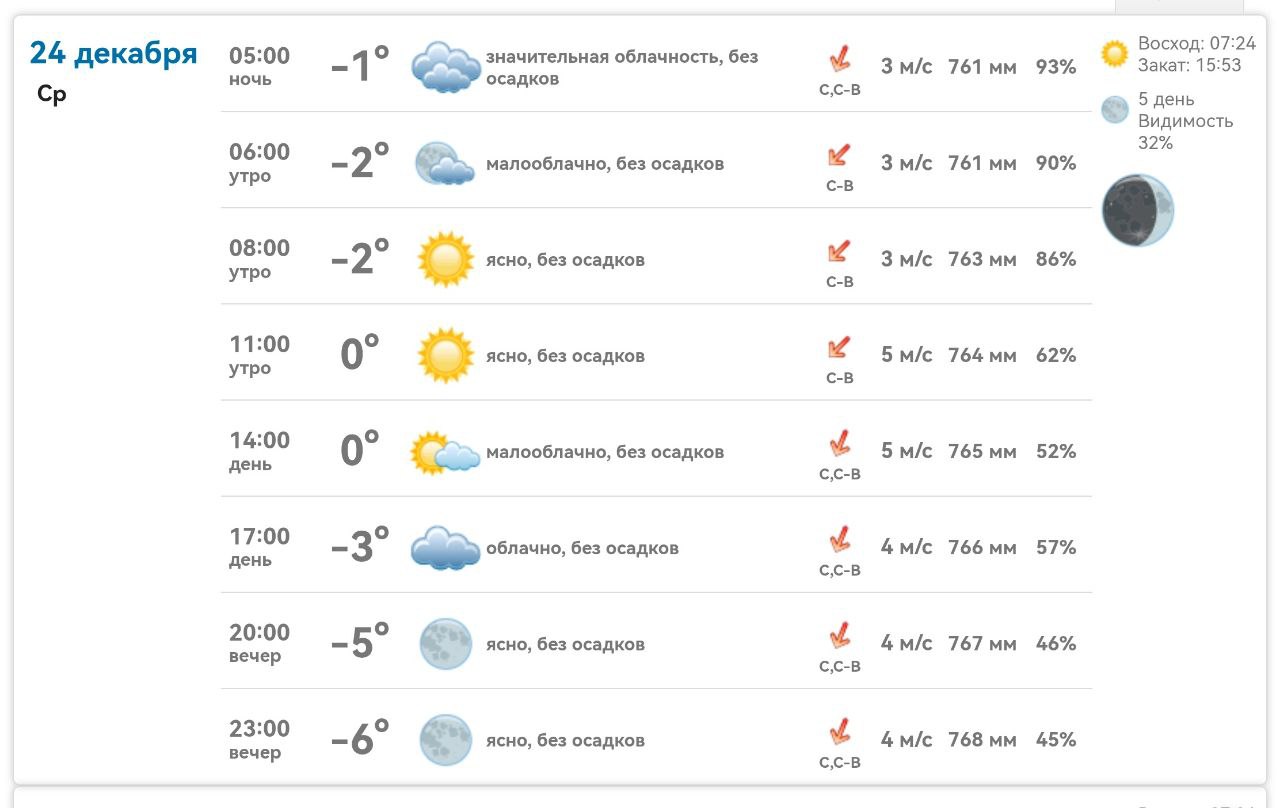Click the wind direction arrow at 05:00
1280x808 pixels.
pos(840,60)
